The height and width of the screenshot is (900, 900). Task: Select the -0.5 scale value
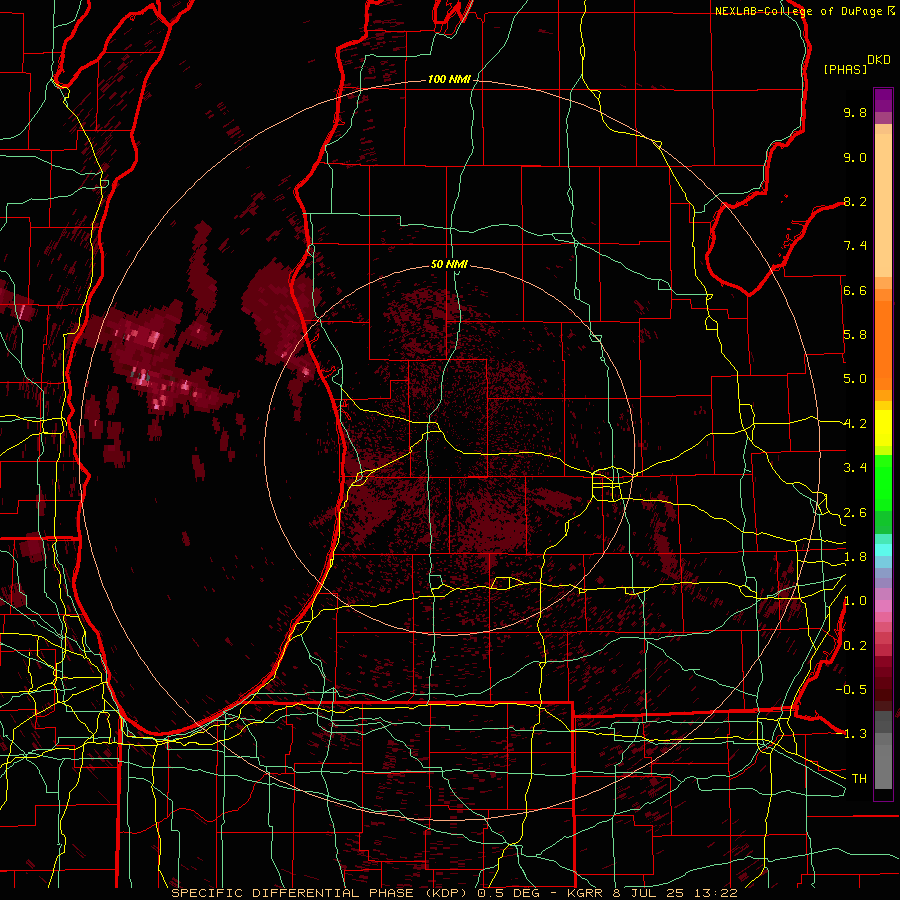(x=851, y=690)
